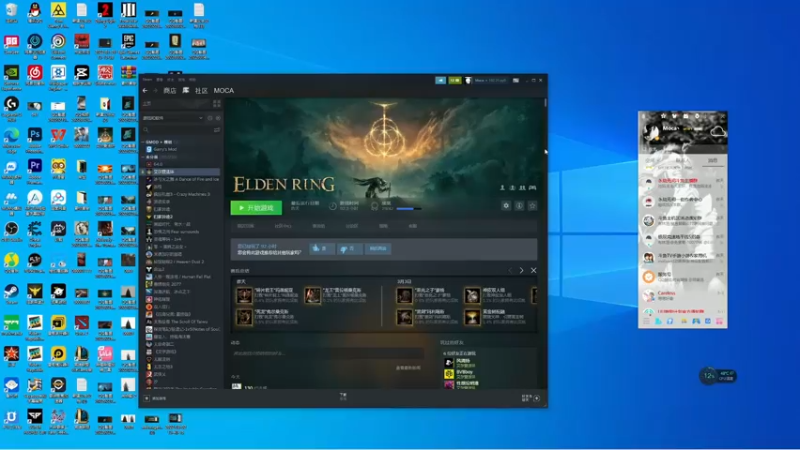Open advanced filter options beside search
Viewport: 800px width, 450px height.
[x=217, y=130]
